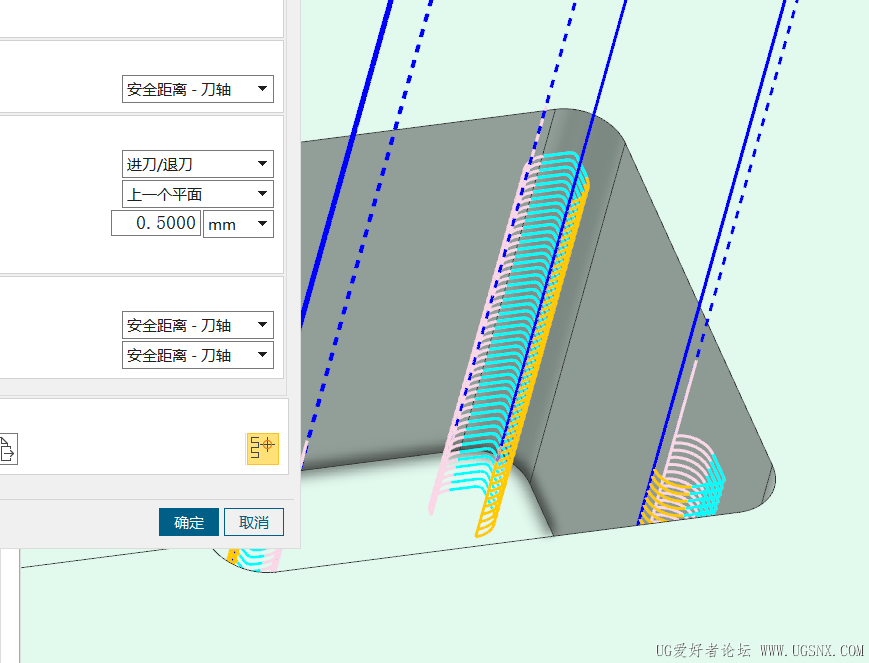Viewport: 869px width, 663px height.
Task: Open the bottom 安全距离 - 刀轴 combo box
Action: click(x=197, y=355)
